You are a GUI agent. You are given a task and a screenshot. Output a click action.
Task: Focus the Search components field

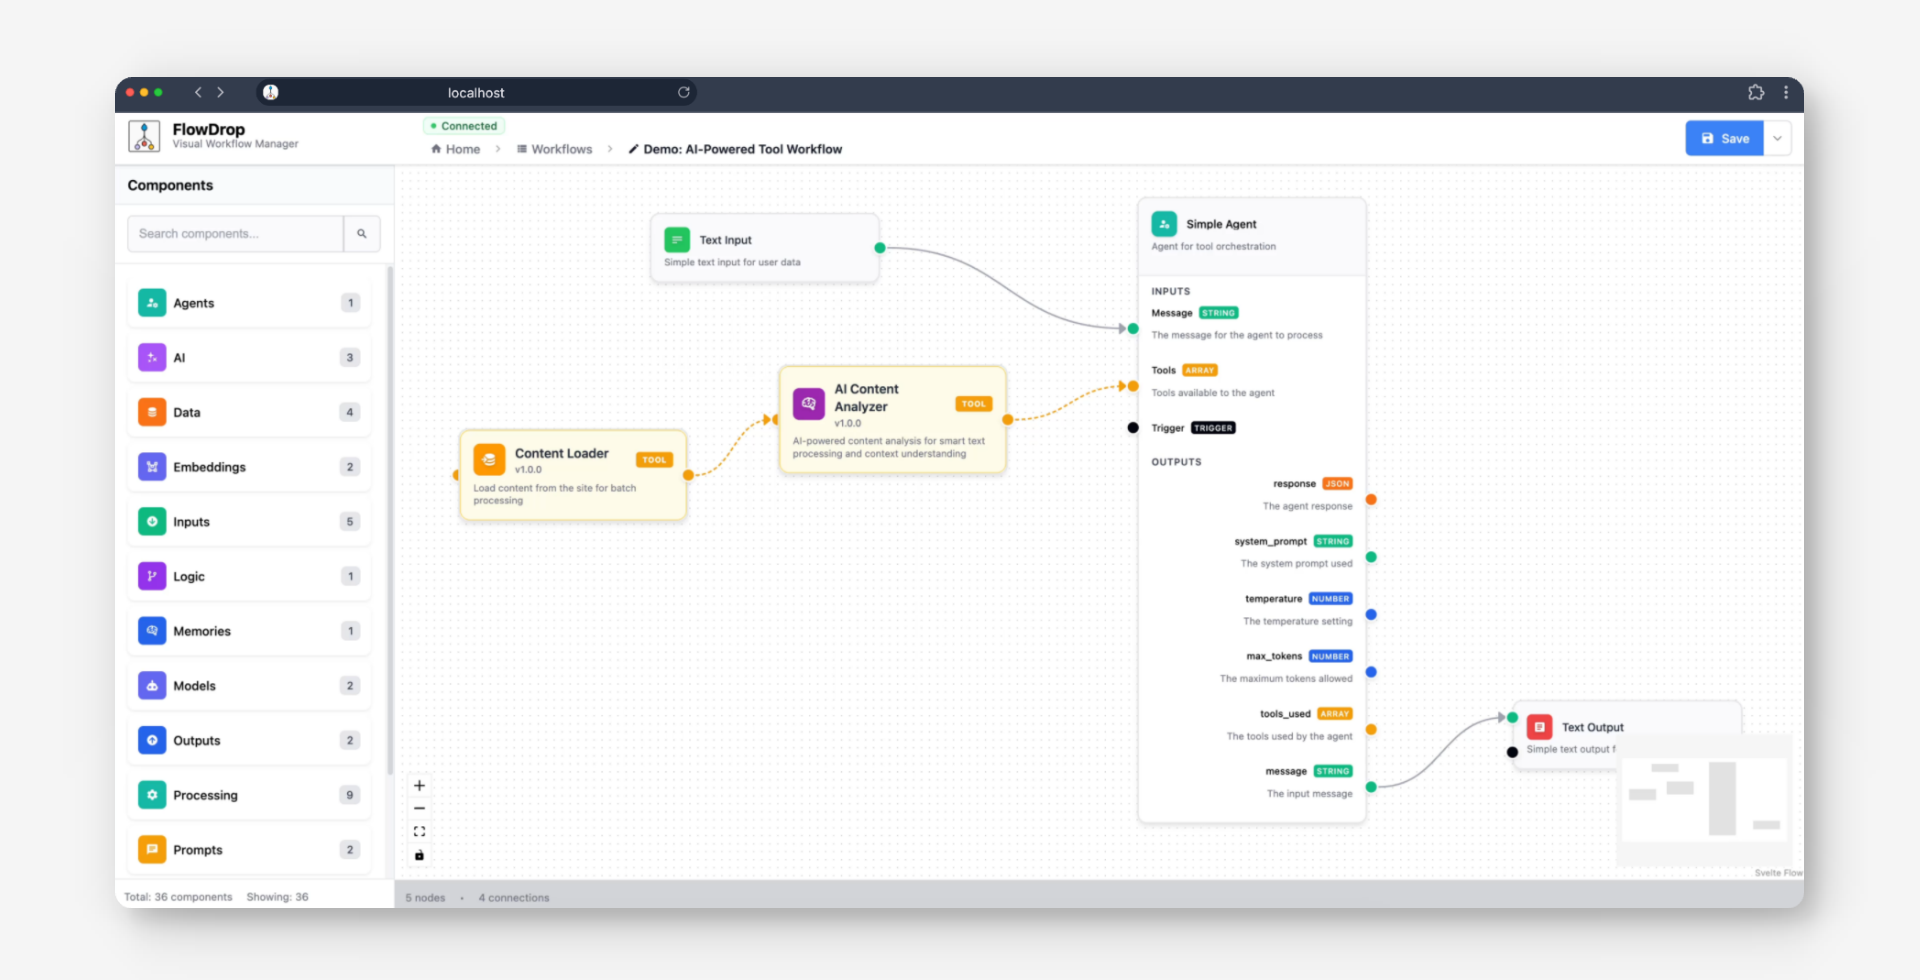(x=236, y=234)
